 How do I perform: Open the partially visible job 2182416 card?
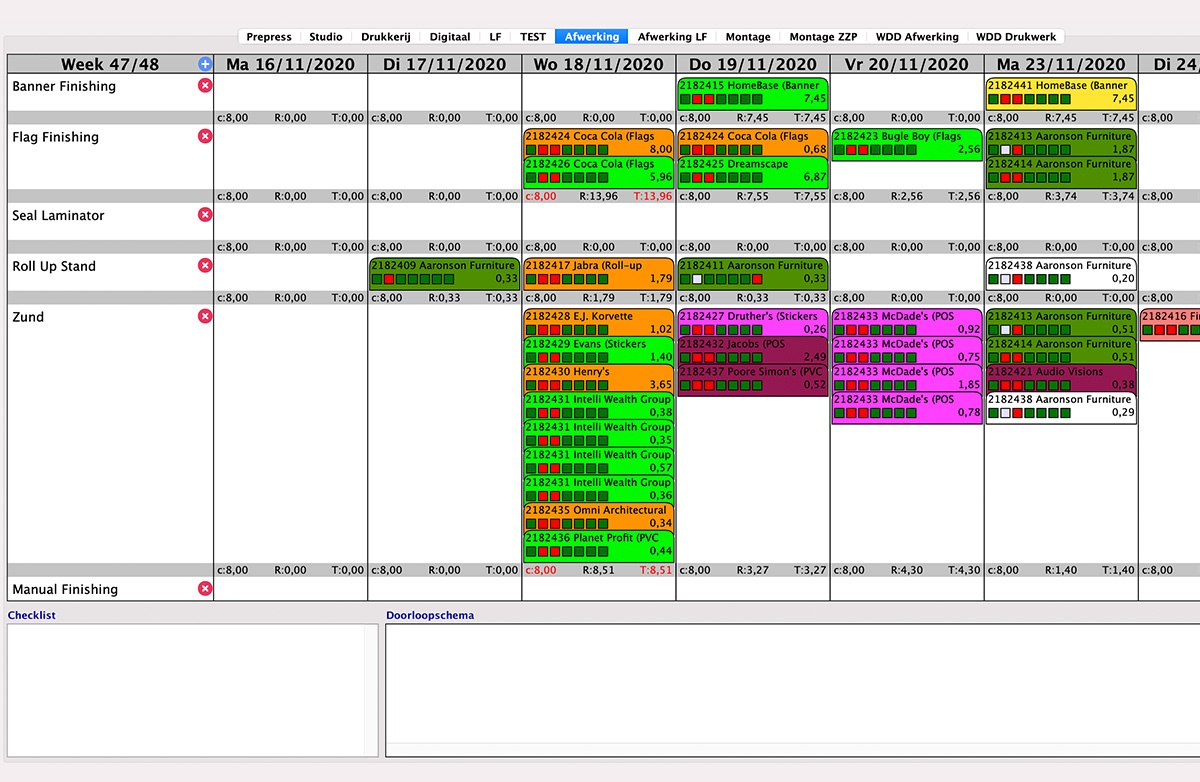pos(1170,324)
